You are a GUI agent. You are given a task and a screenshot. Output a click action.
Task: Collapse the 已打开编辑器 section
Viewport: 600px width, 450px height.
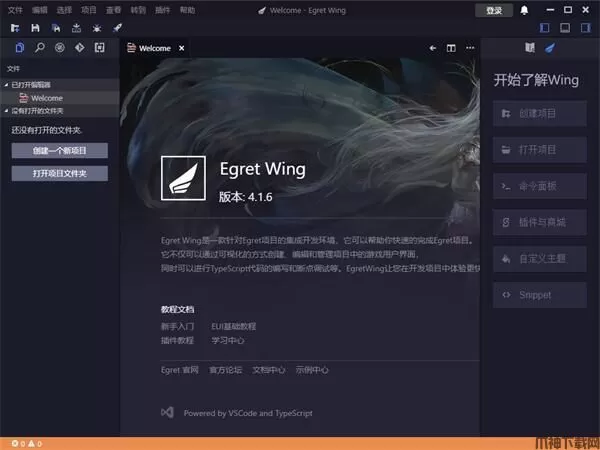[60, 85]
